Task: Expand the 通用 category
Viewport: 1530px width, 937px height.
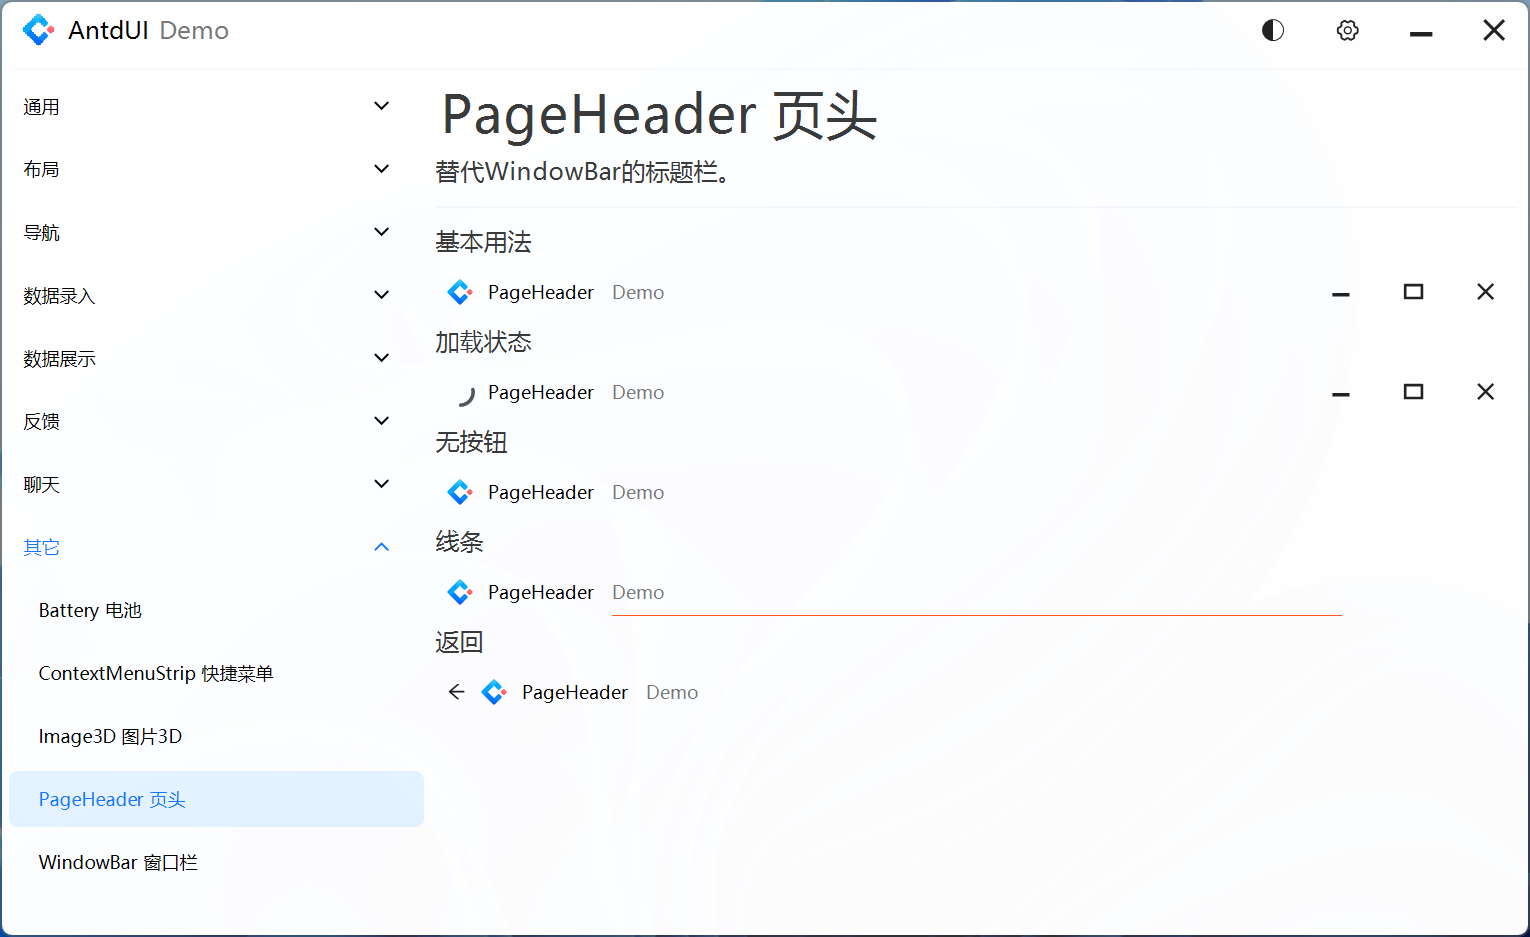Action: 200,106
